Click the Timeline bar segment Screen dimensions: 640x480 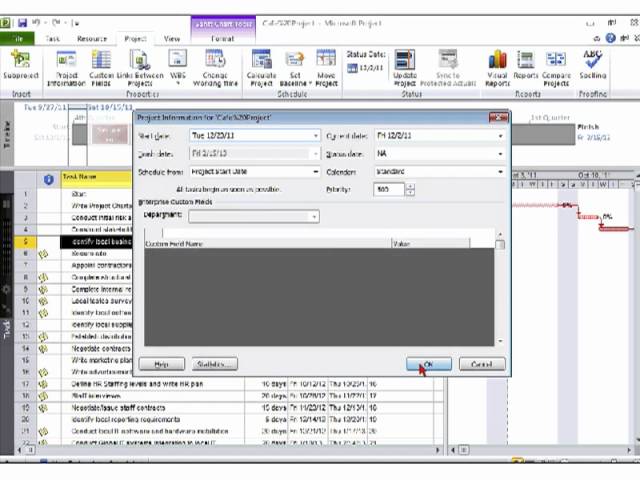109,134
